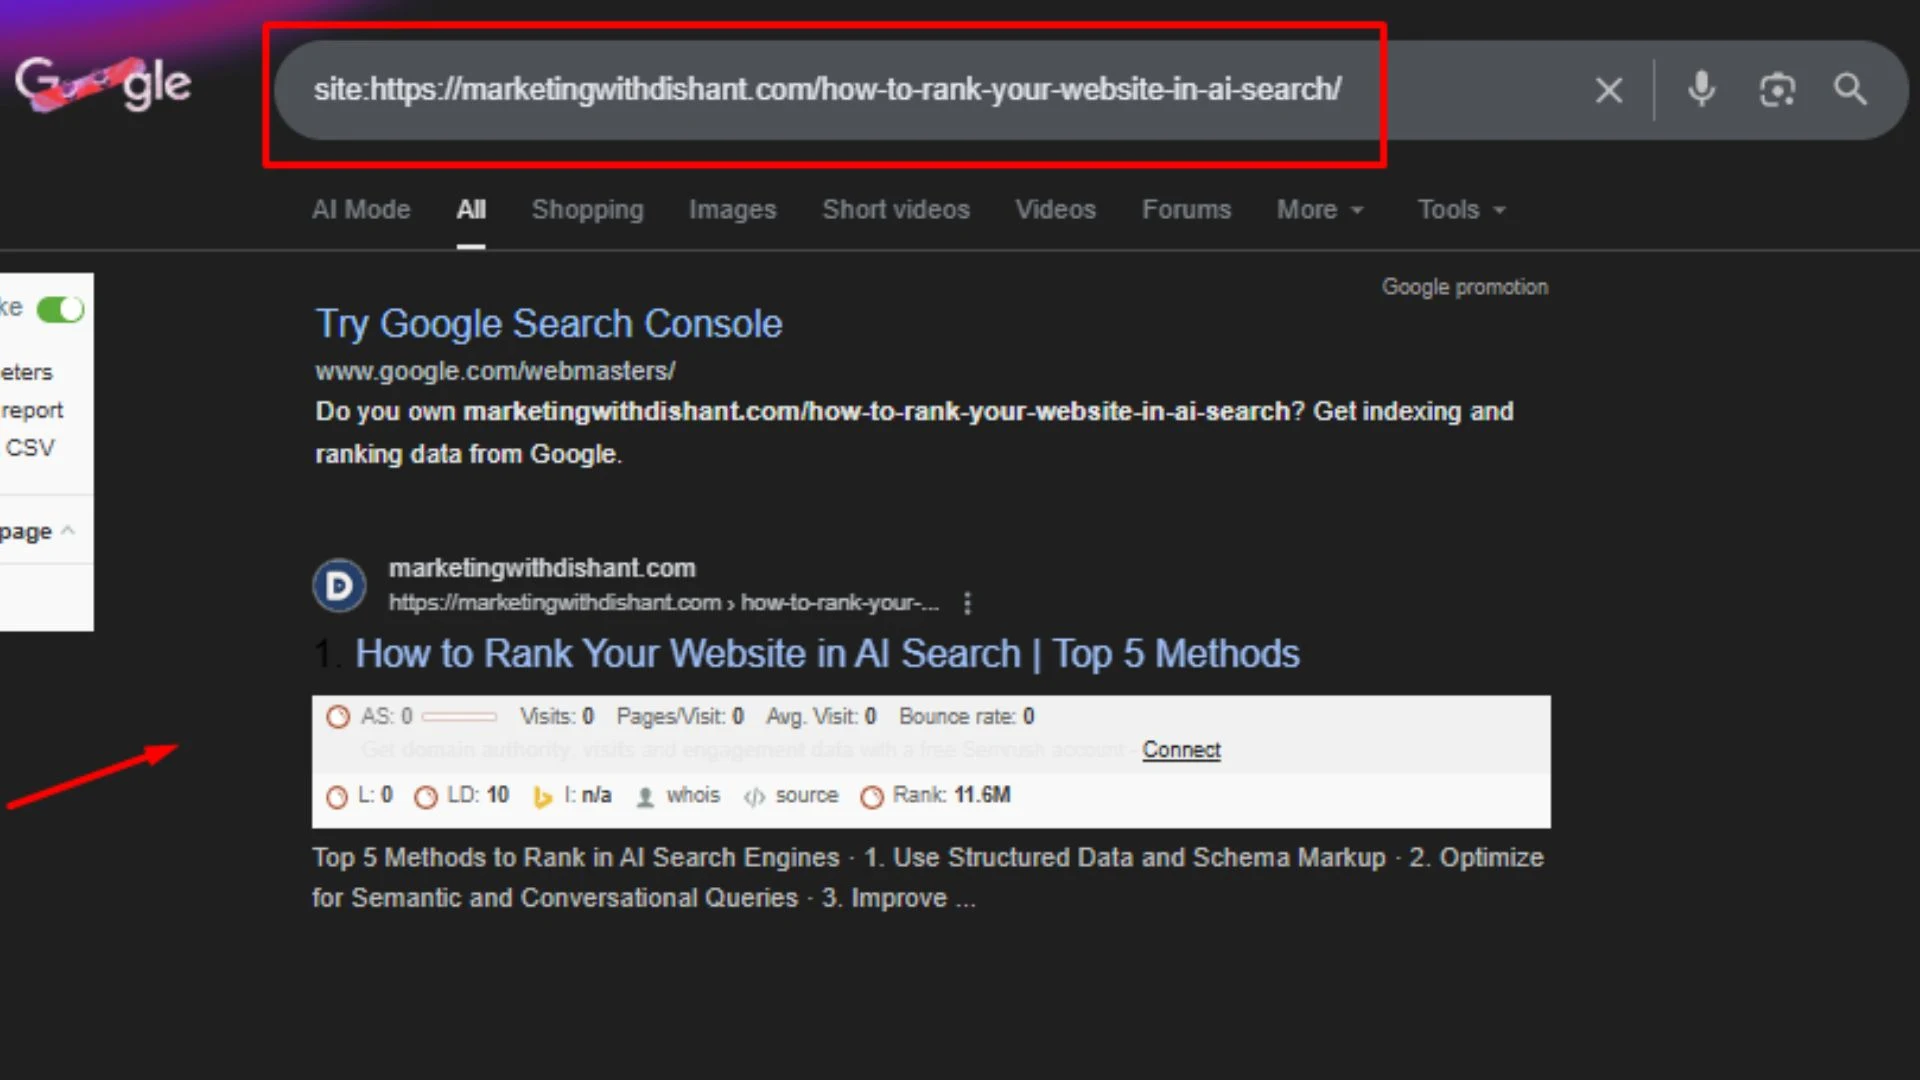Open the Tools dropdown

[x=1460, y=210]
